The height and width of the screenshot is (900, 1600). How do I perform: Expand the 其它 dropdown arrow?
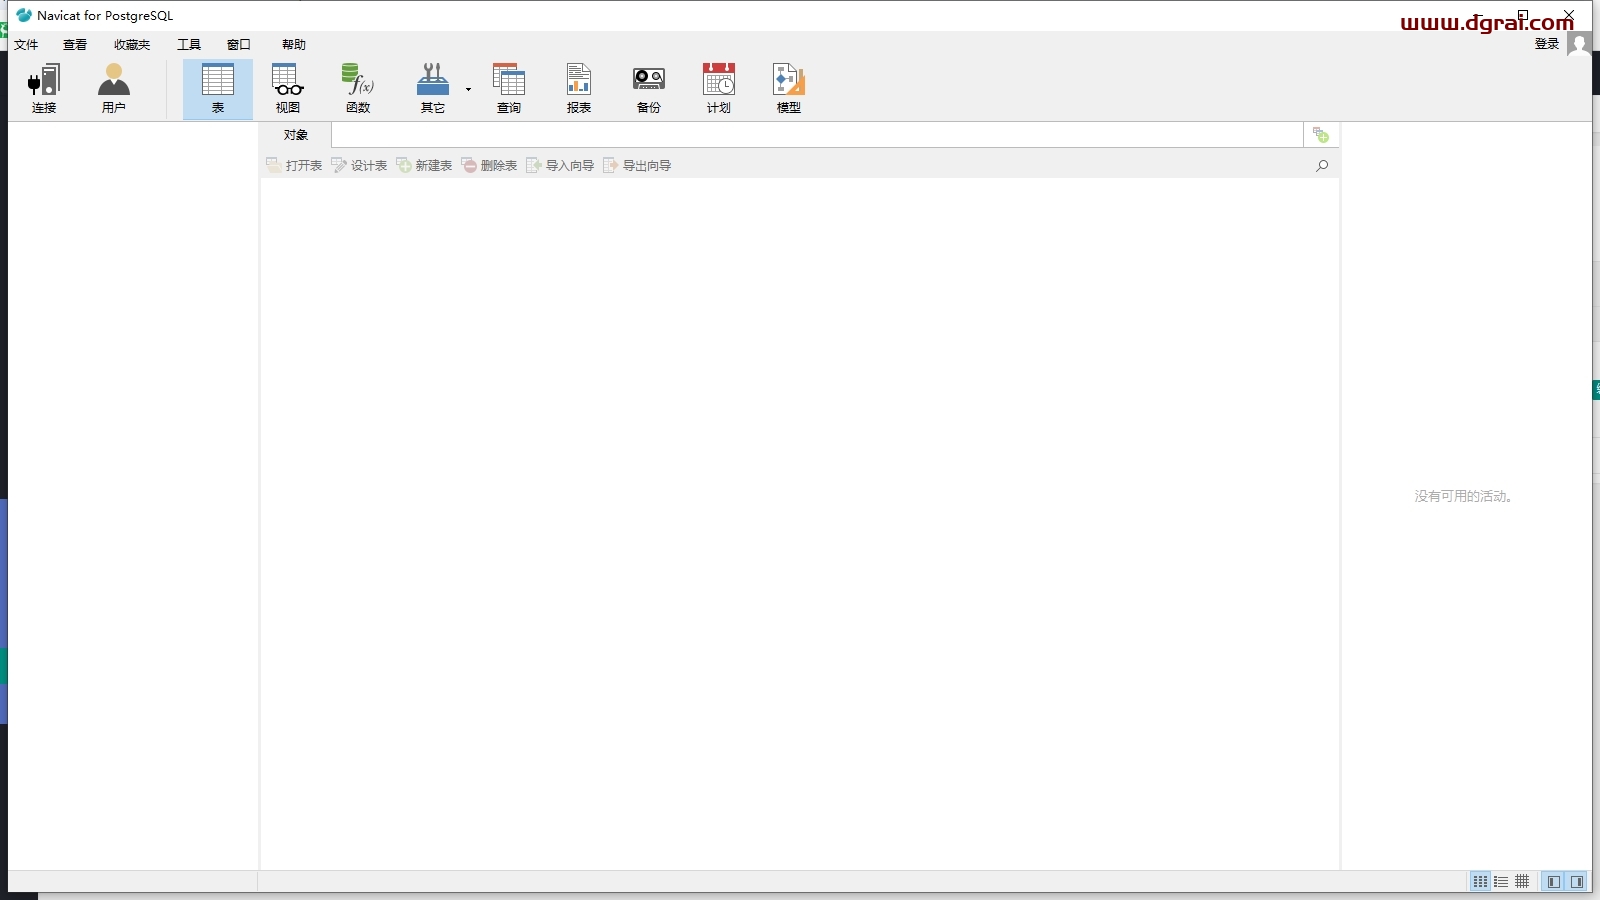tap(468, 90)
